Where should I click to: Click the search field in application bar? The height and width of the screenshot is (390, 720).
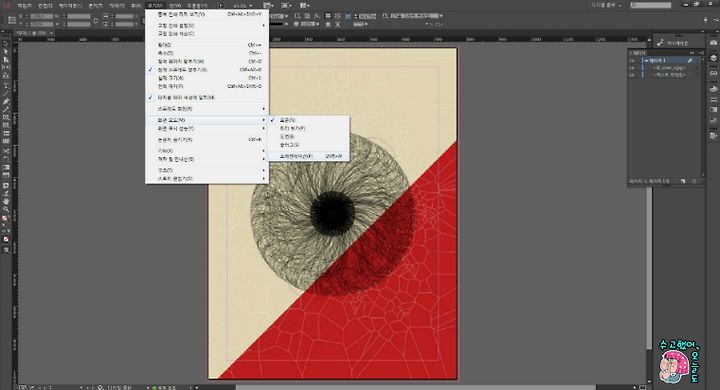pos(651,5)
